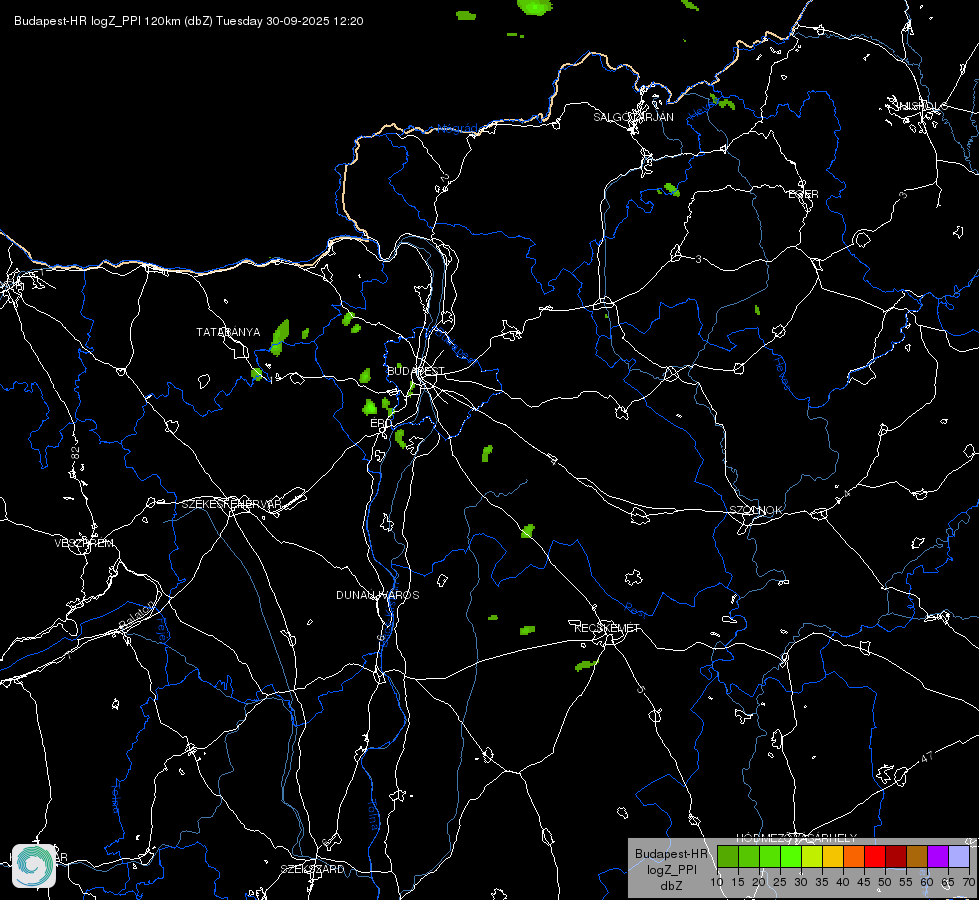Image resolution: width=979 pixels, height=900 pixels.
Task: Click the VESZPREM city label
Action: (84, 543)
